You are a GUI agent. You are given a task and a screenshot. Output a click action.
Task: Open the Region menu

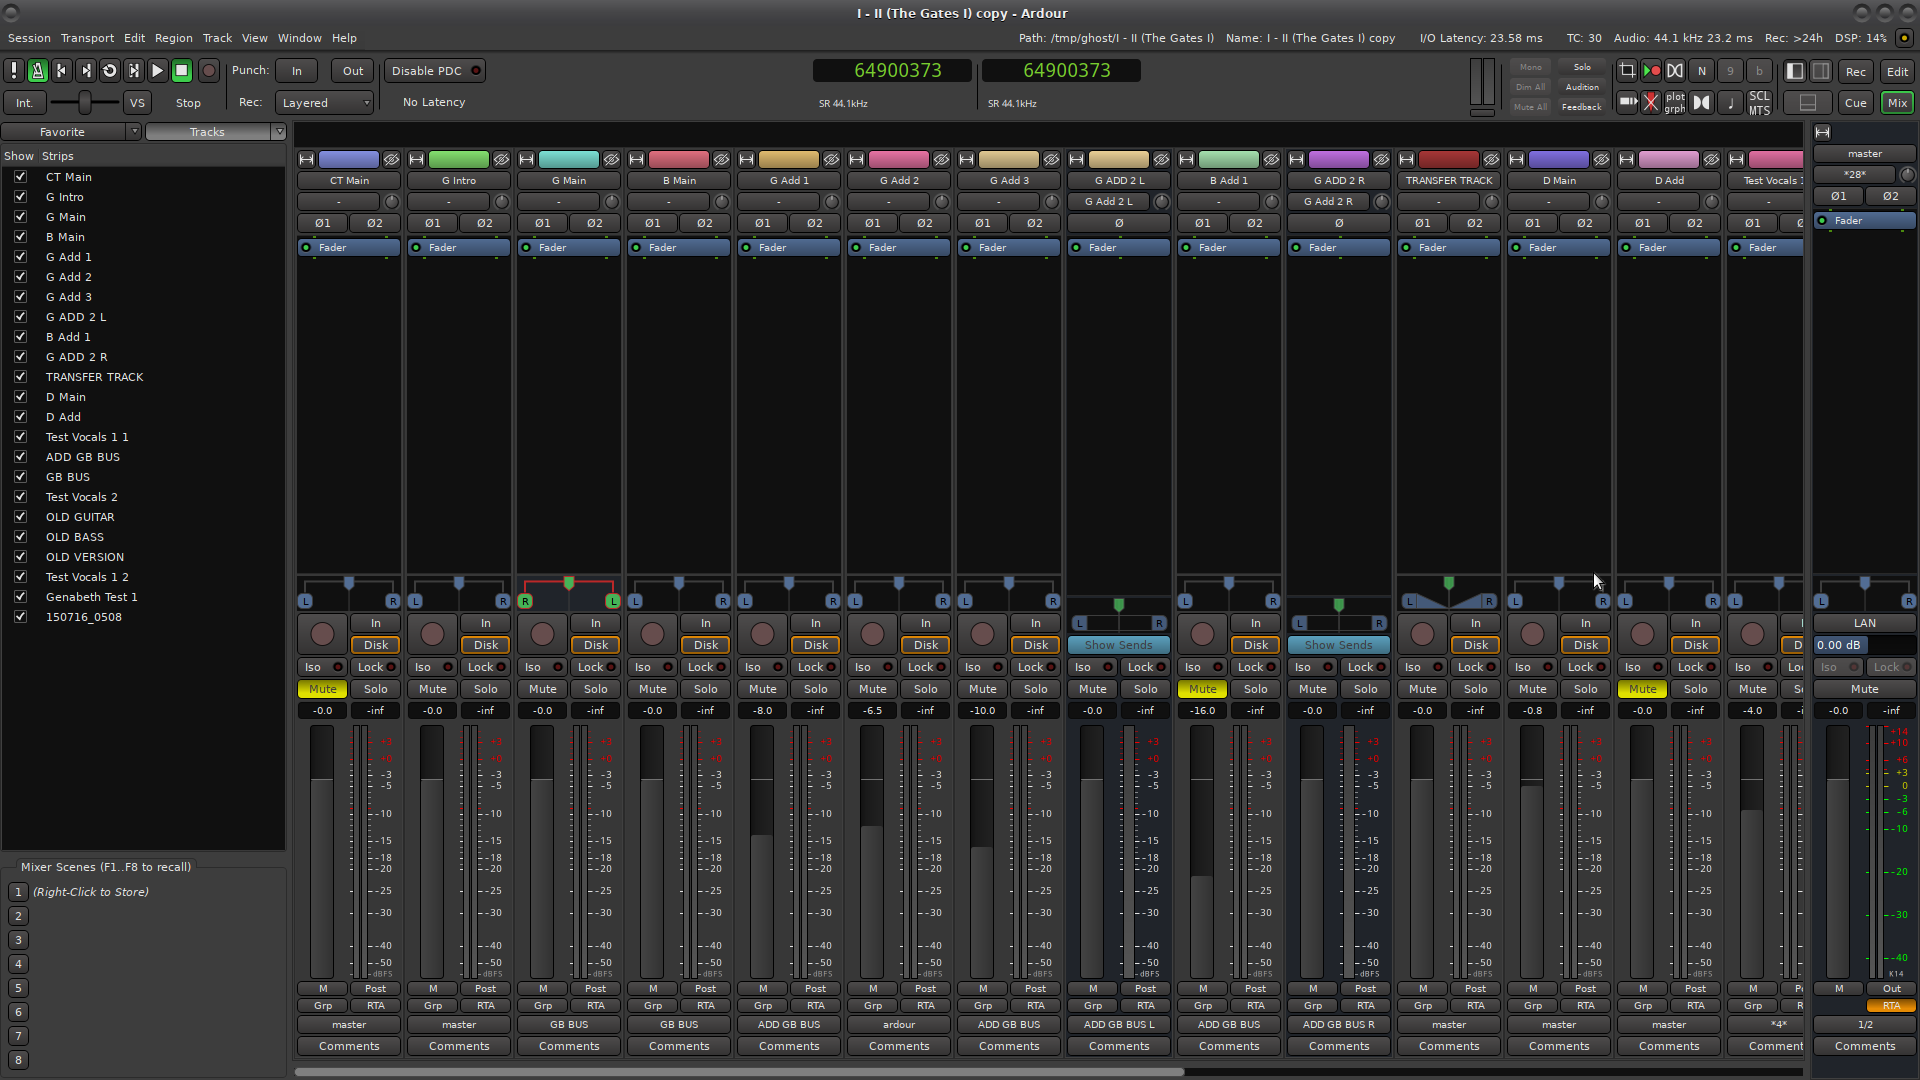(173, 38)
